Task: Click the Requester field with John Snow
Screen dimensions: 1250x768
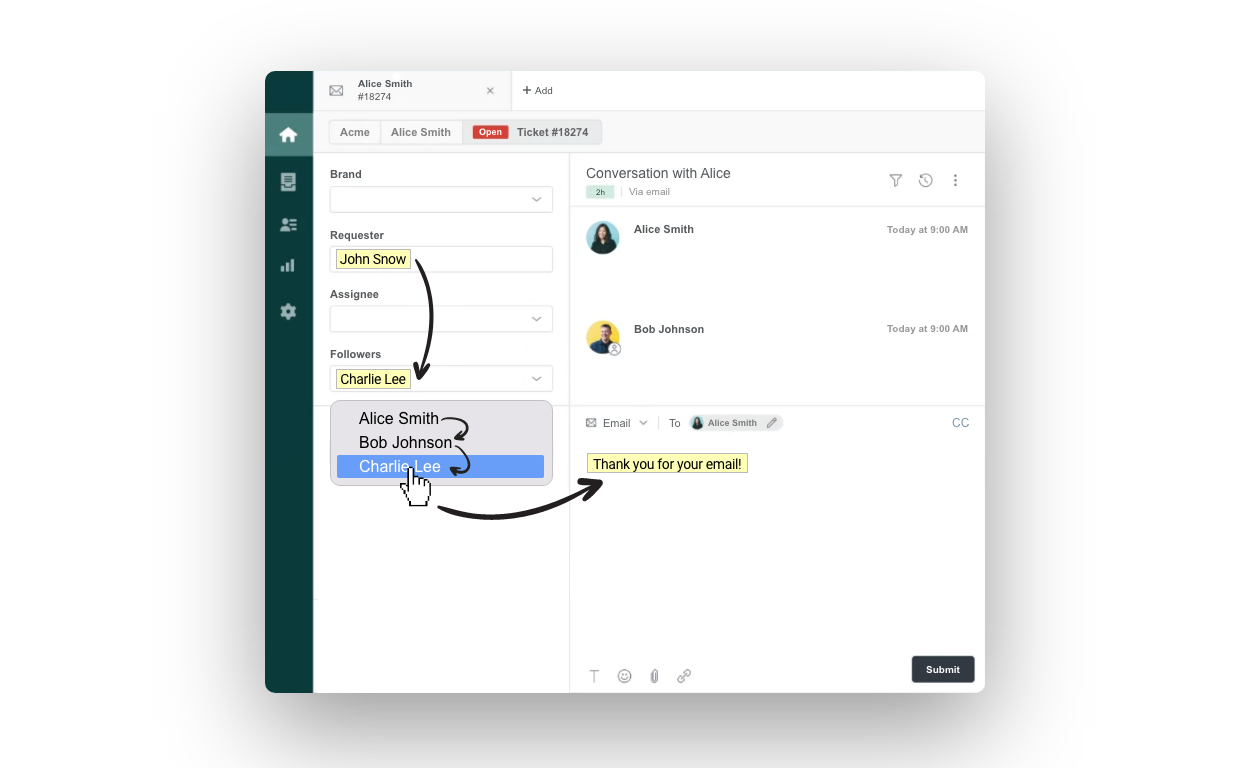Action: point(441,259)
